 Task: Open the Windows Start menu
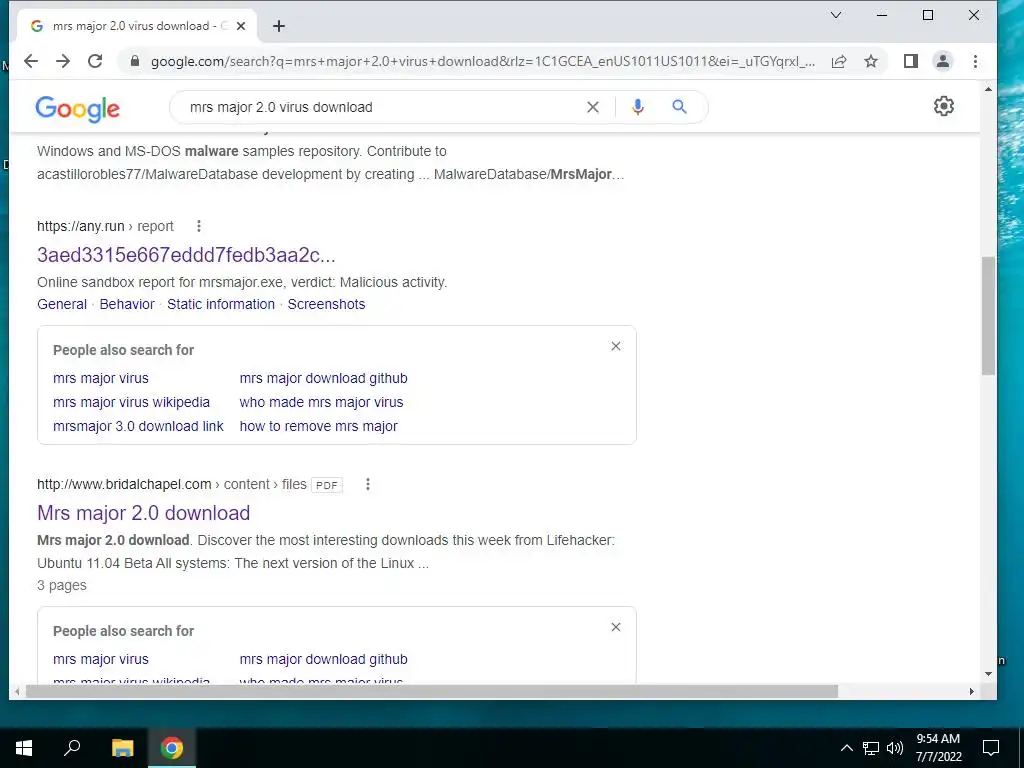point(24,748)
